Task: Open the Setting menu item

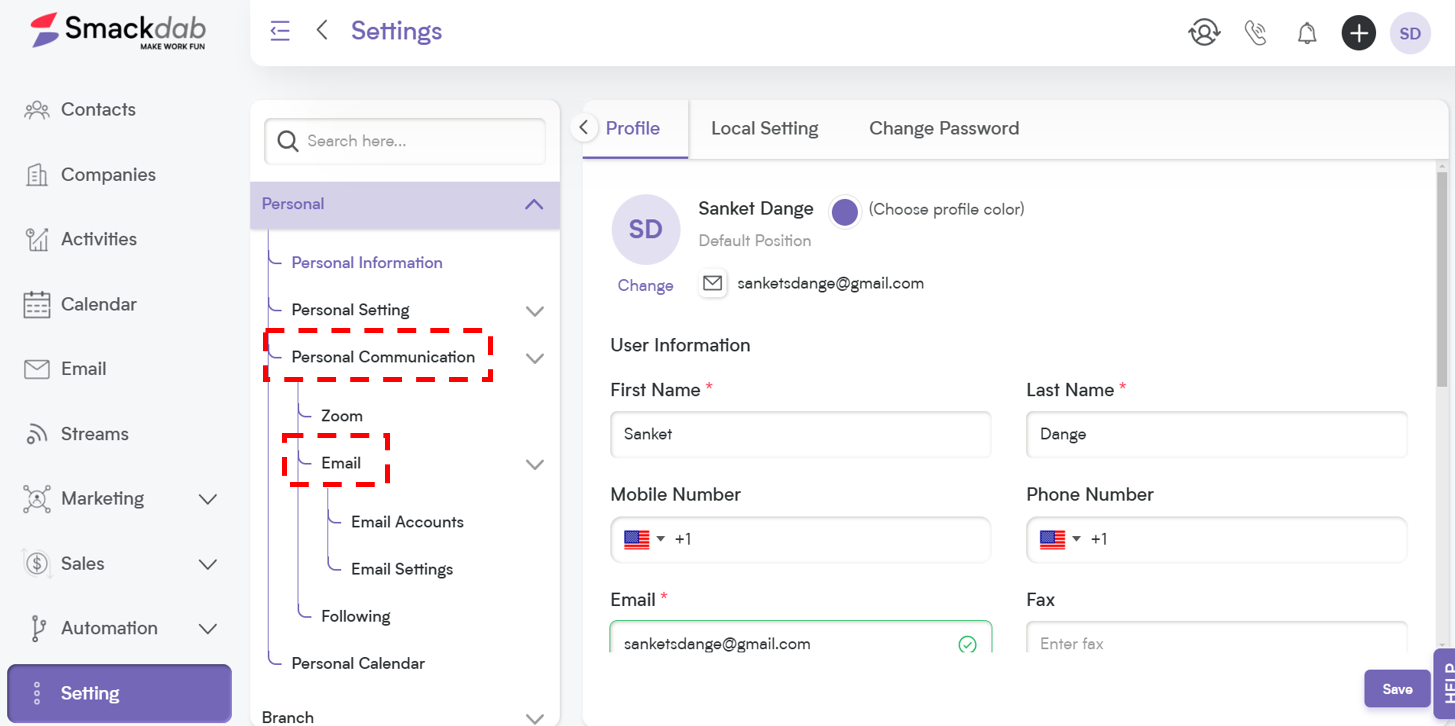Action: click(119, 693)
